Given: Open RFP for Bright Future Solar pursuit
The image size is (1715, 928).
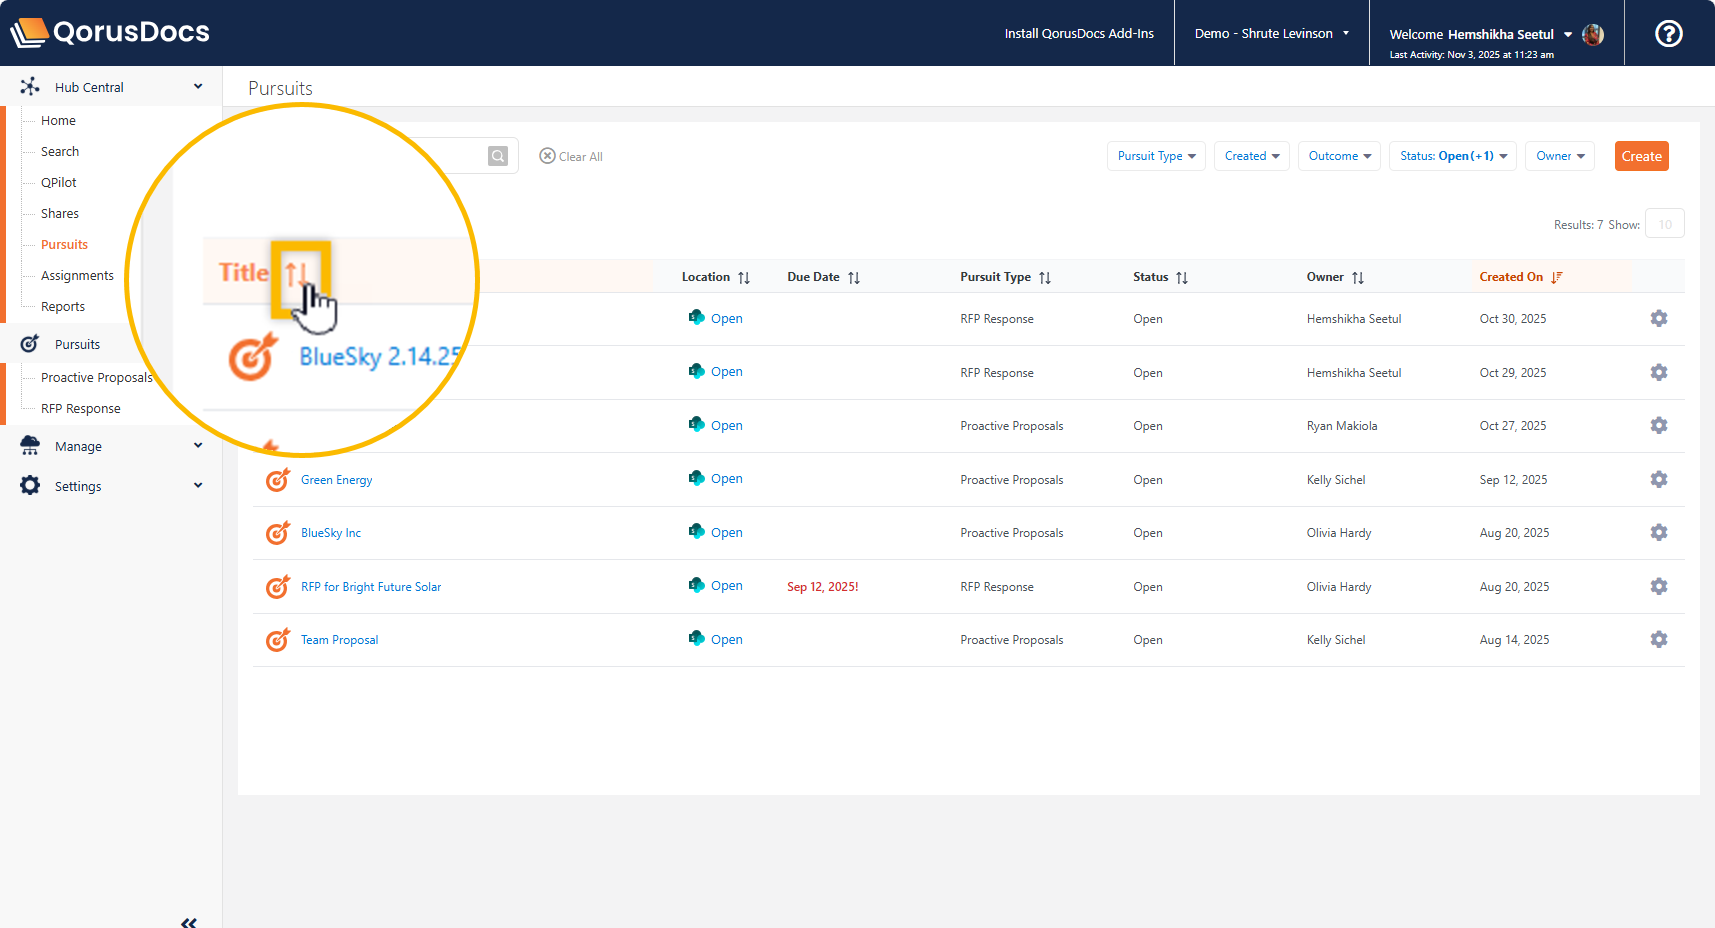Looking at the screenshot, I should (370, 587).
